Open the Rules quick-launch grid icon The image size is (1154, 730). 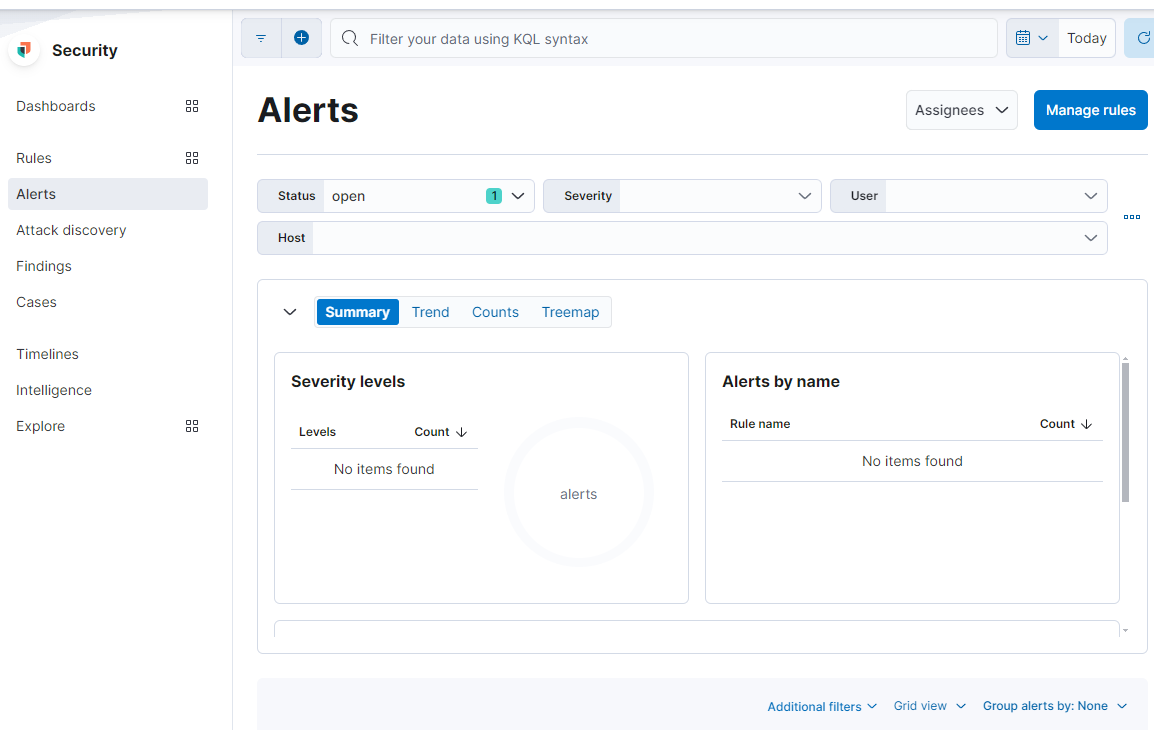(192, 157)
